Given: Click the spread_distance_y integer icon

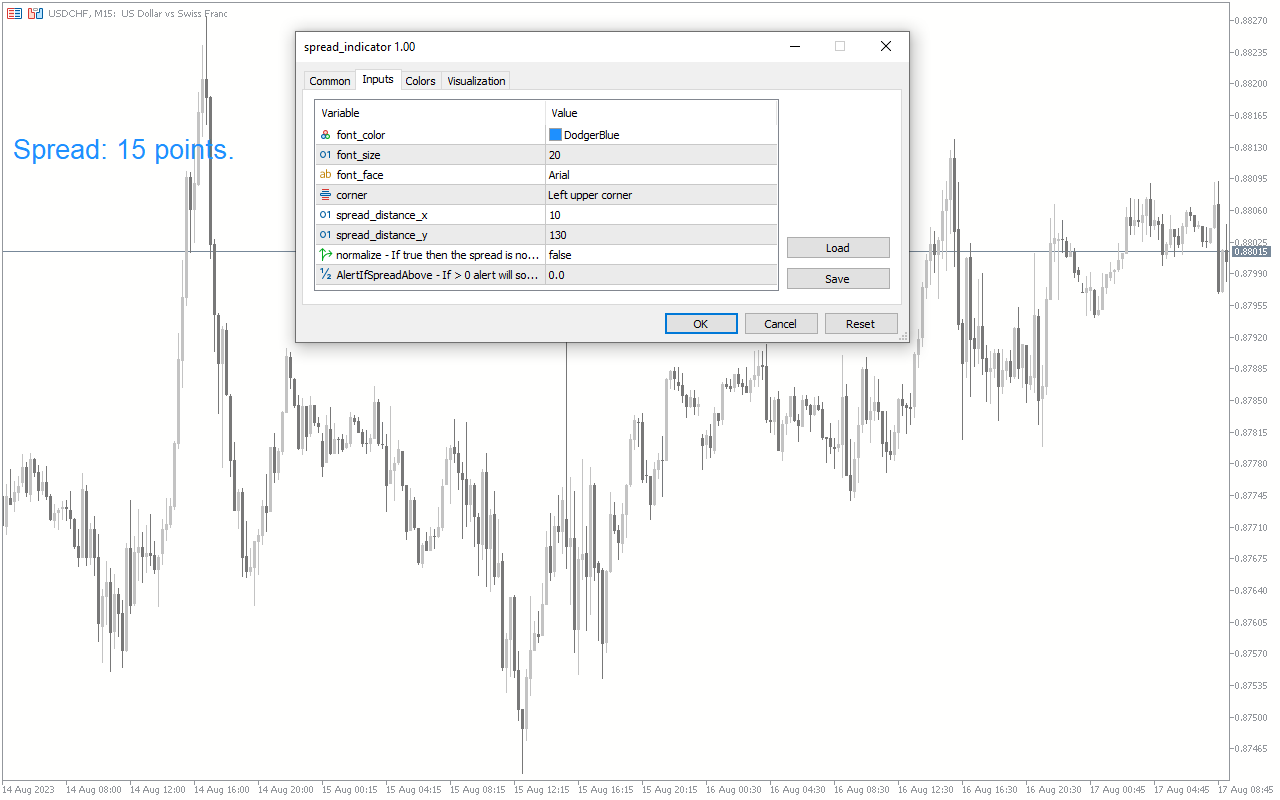Looking at the screenshot, I should (x=325, y=235).
